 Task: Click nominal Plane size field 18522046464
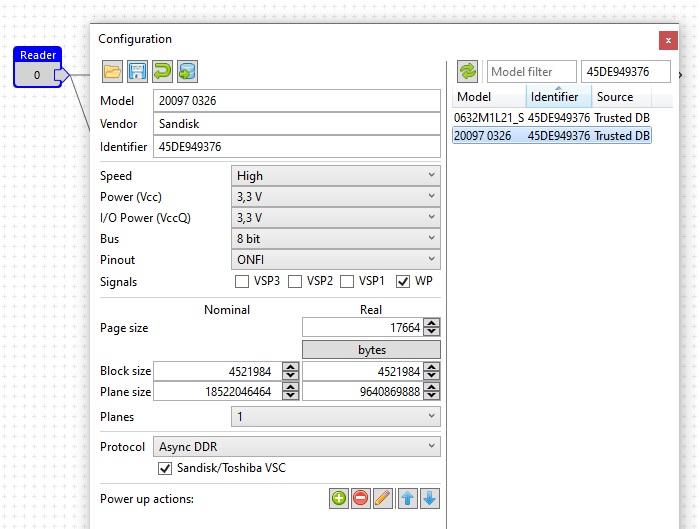218,392
